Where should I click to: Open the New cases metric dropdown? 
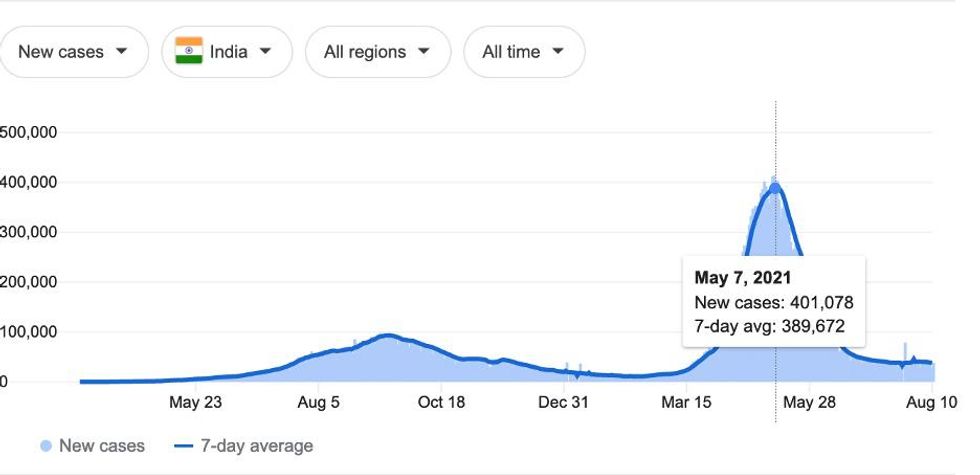[x=73, y=52]
